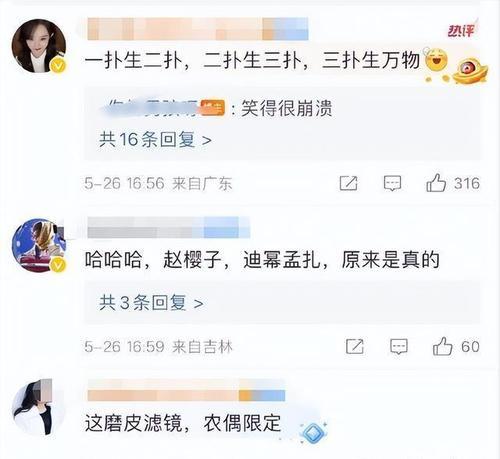Forward the Jilin comment using share icon

pyautogui.click(x=355, y=346)
